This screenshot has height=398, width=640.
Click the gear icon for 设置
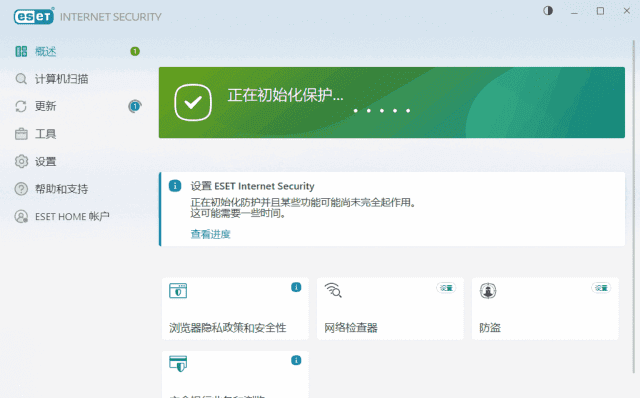click(x=21, y=162)
